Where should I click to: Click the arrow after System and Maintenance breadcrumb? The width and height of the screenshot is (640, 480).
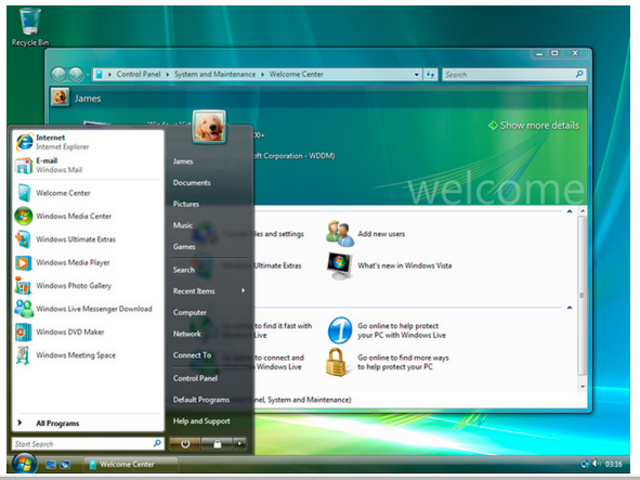pos(262,75)
